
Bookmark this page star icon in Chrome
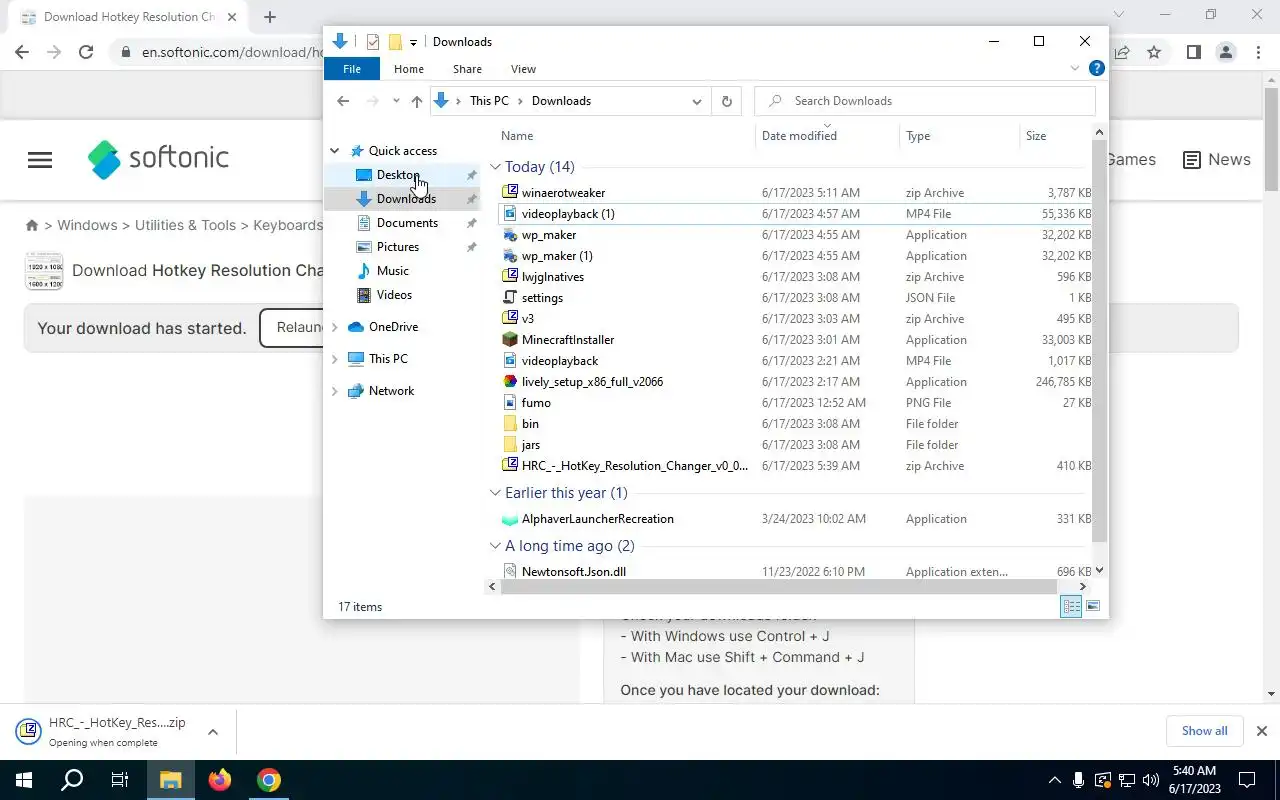pos(1154,52)
